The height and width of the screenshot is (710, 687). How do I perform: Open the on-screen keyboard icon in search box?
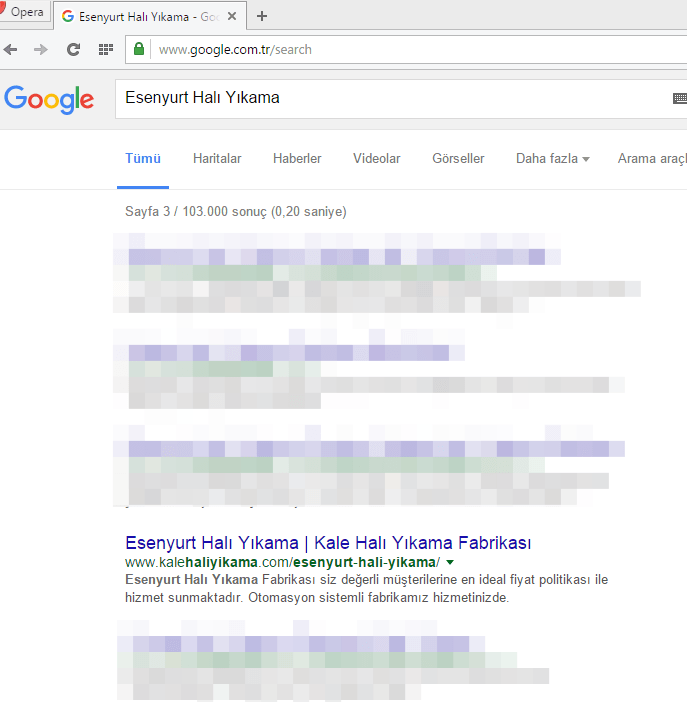(680, 98)
